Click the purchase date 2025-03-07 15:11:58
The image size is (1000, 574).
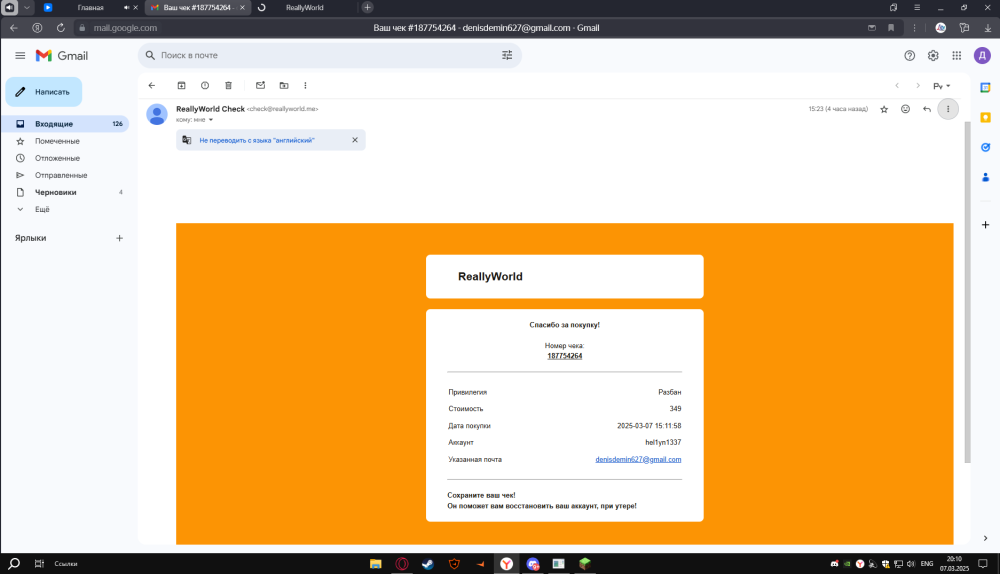coord(649,425)
